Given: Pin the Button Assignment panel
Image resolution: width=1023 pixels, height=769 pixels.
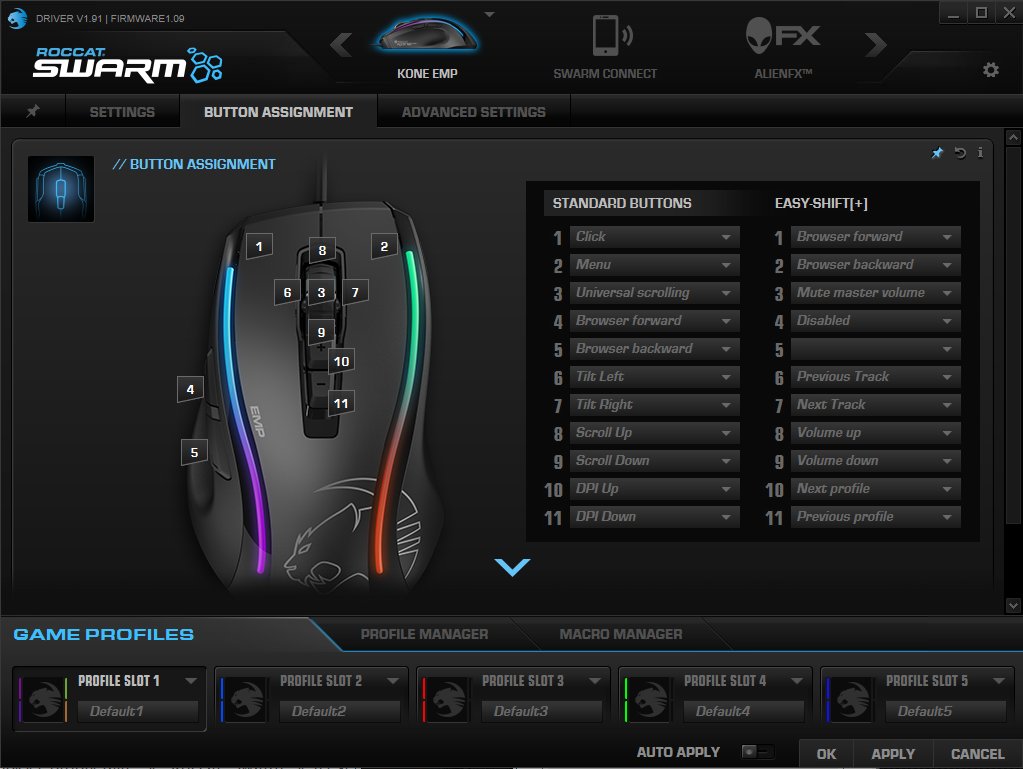Looking at the screenshot, I should [937, 152].
